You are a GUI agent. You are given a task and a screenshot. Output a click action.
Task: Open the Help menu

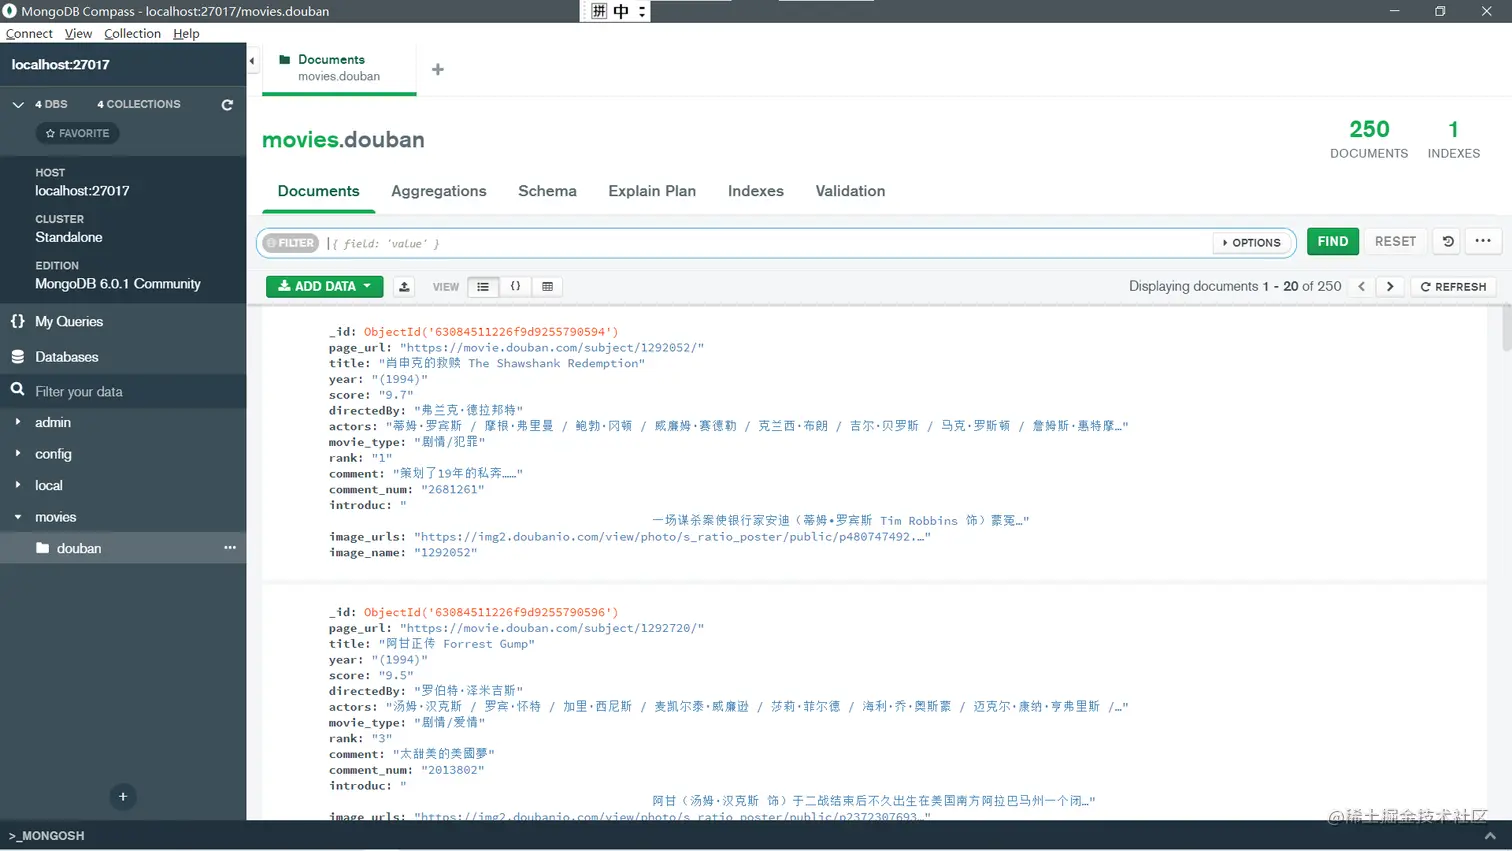pos(186,33)
